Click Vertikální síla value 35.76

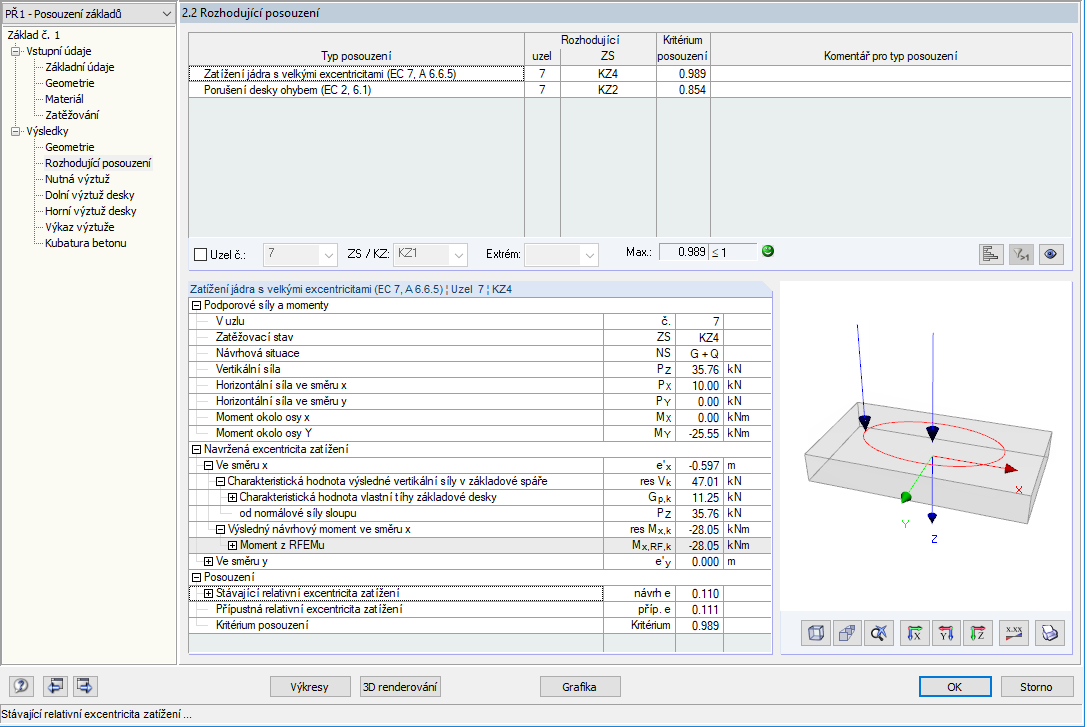click(x=699, y=370)
